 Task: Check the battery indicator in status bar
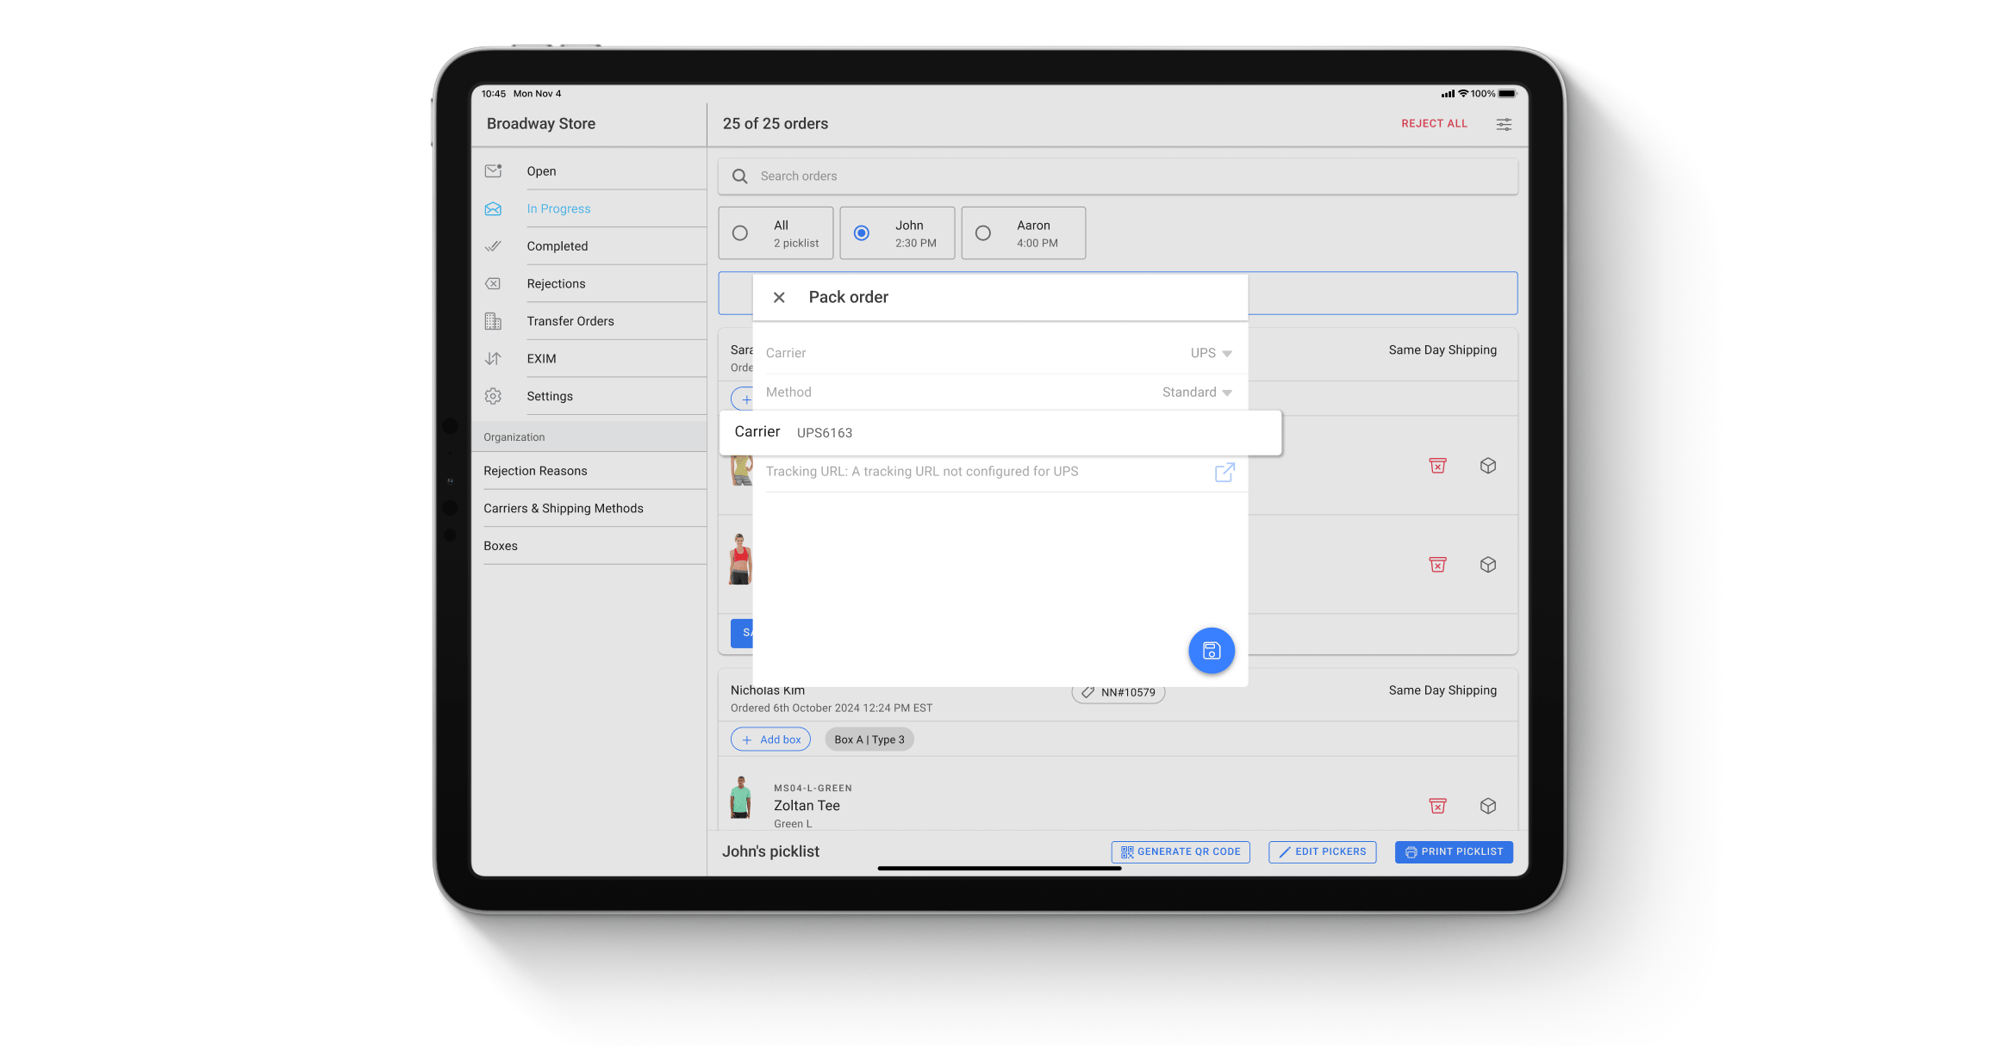[x=1507, y=94]
